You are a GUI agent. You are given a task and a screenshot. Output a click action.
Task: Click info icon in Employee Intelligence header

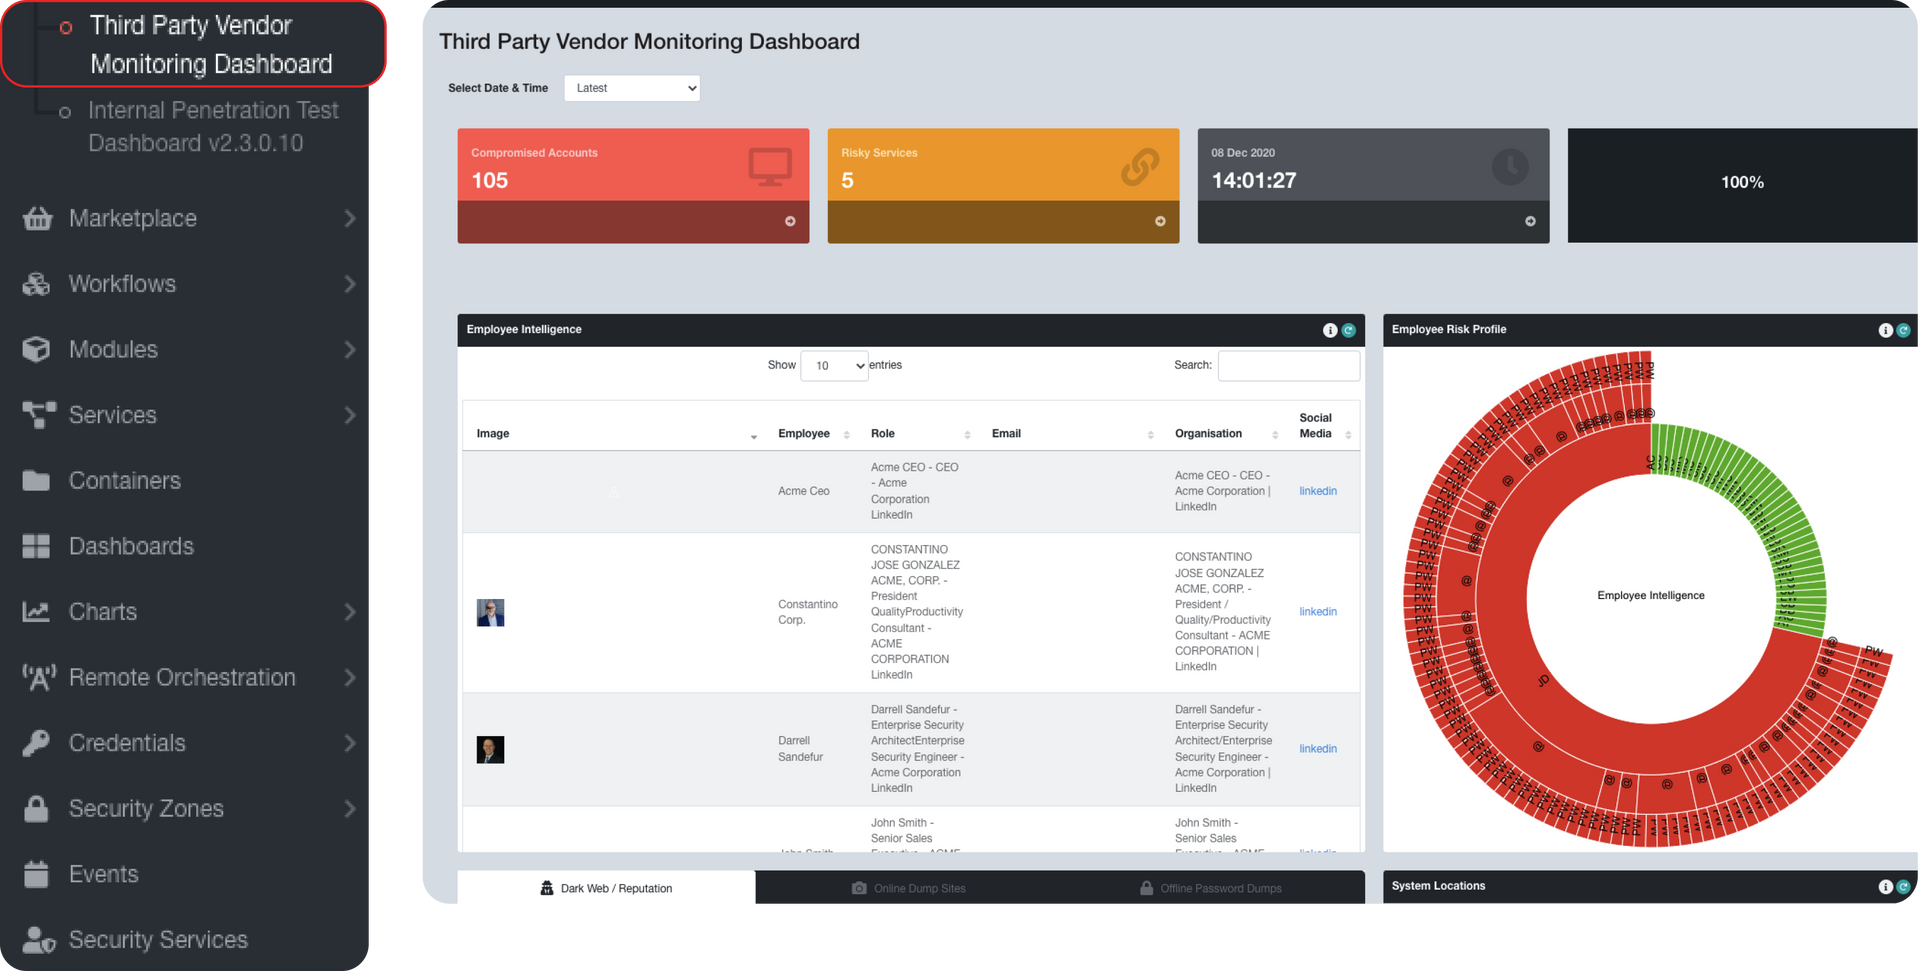click(x=1330, y=330)
